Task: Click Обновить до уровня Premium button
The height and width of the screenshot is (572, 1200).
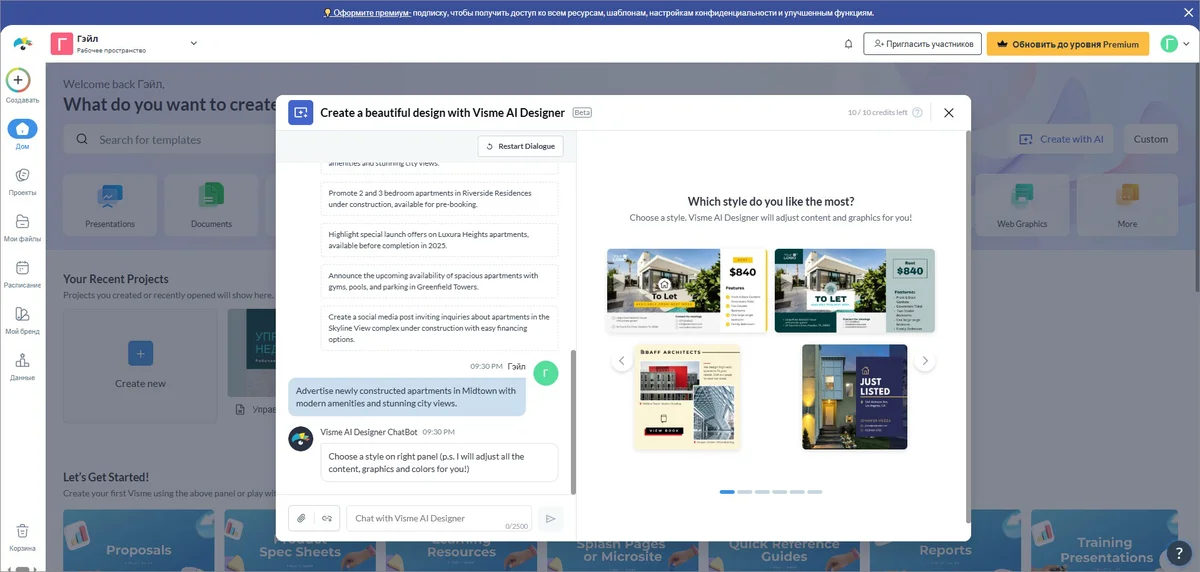Action: click(1066, 44)
